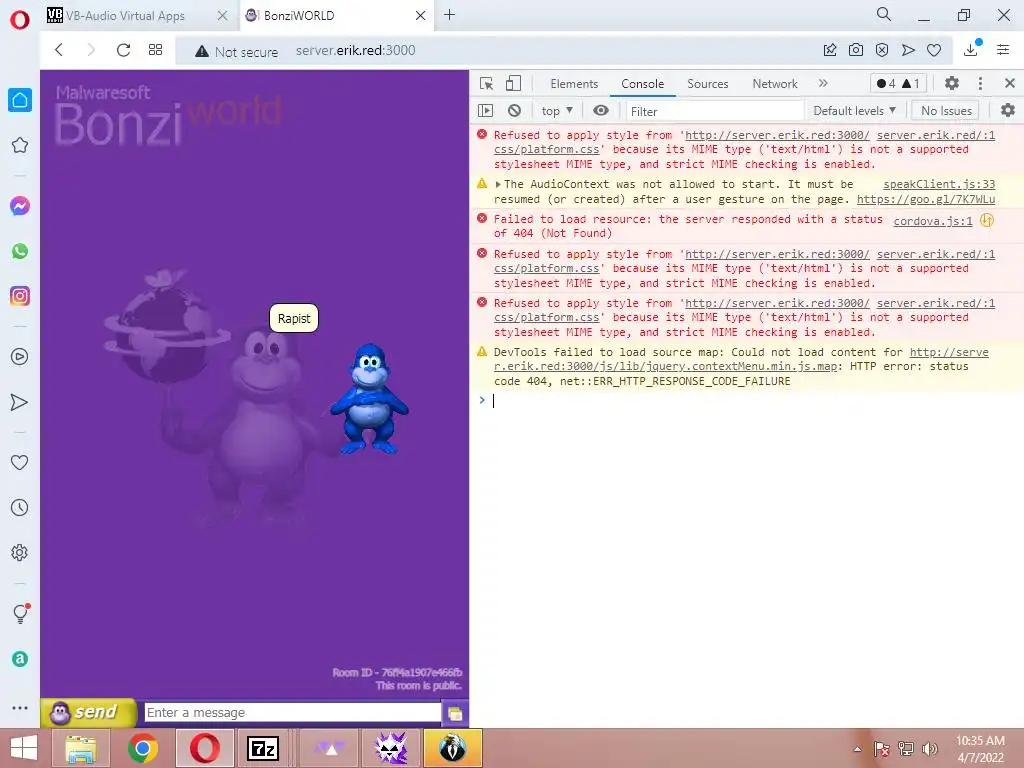The width and height of the screenshot is (1024, 768).
Task: Switch to the Elements tab
Action: (x=574, y=84)
